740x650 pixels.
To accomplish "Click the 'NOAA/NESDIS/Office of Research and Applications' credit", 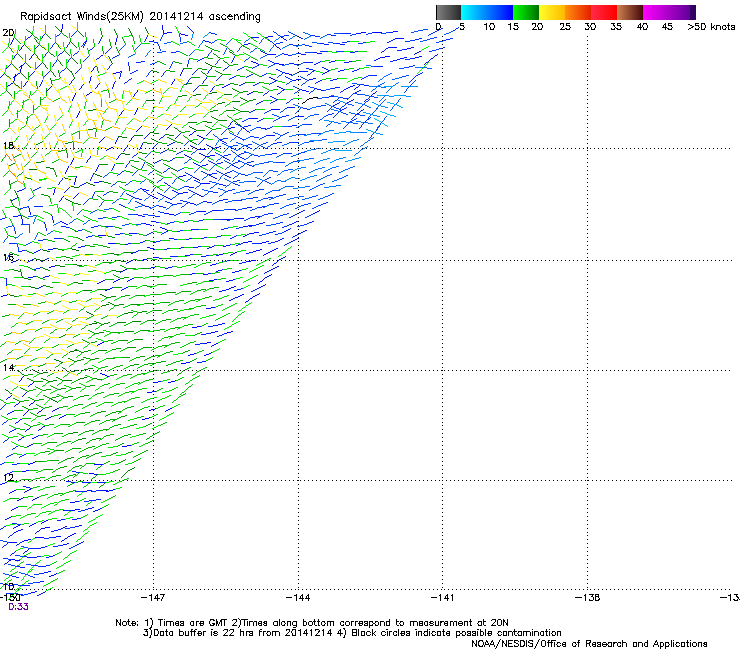I will point(589,644).
